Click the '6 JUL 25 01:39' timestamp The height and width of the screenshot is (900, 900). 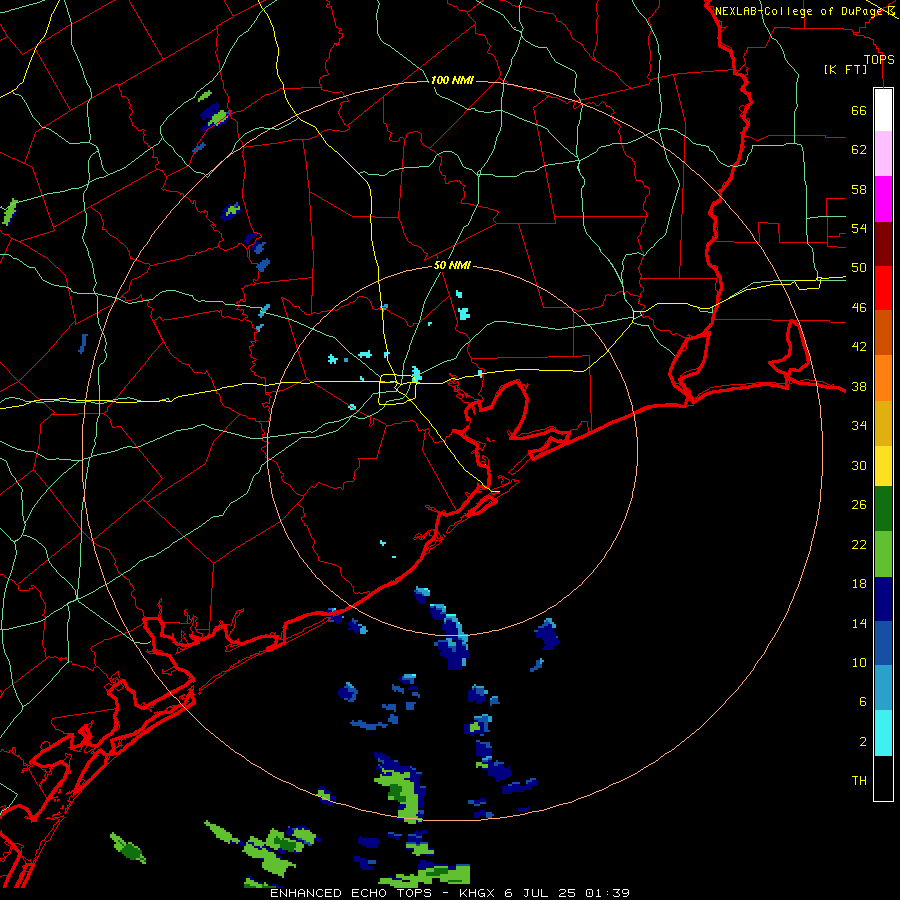pyautogui.click(x=567, y=893)
